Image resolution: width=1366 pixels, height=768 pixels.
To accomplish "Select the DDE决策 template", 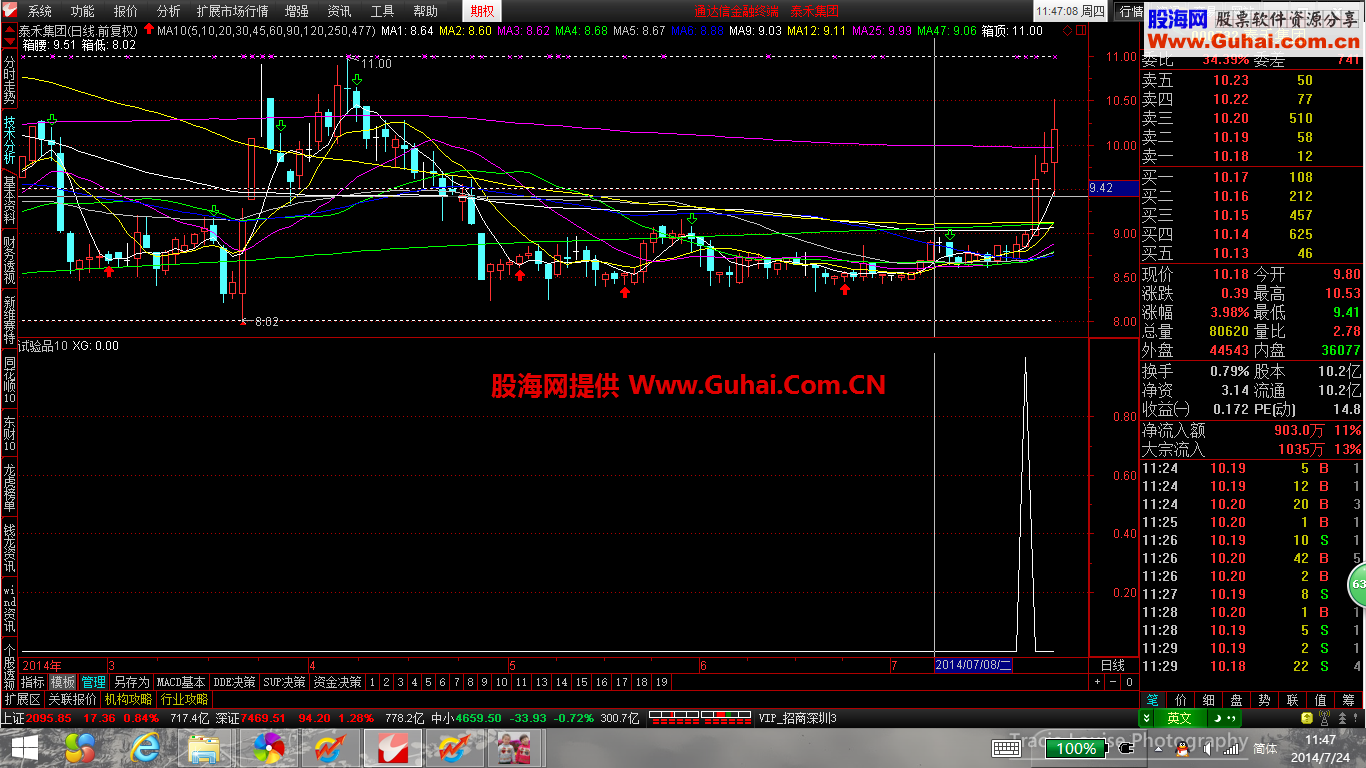I will pyautogui.click(x=234, y=682).
